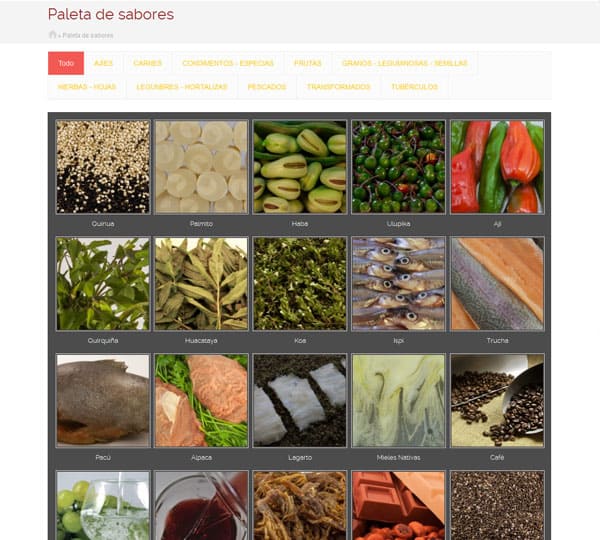Screen dimensions: 600x540
Task: Switch to the FRUTAS tab
Action: [x=308, y=63]
